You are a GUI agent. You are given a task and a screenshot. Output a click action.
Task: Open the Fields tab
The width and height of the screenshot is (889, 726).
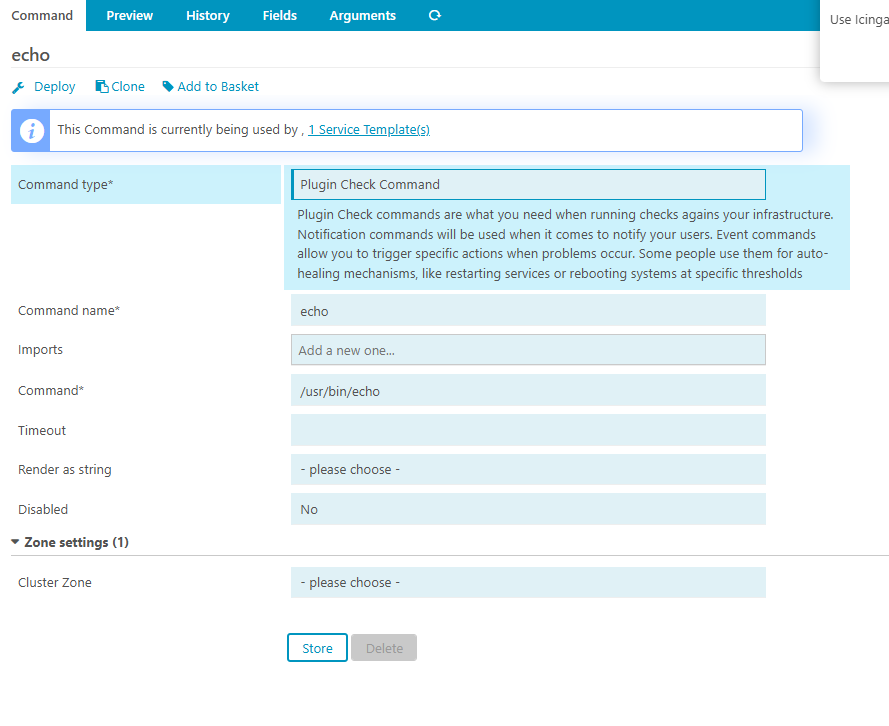click(x=280, y=15)
